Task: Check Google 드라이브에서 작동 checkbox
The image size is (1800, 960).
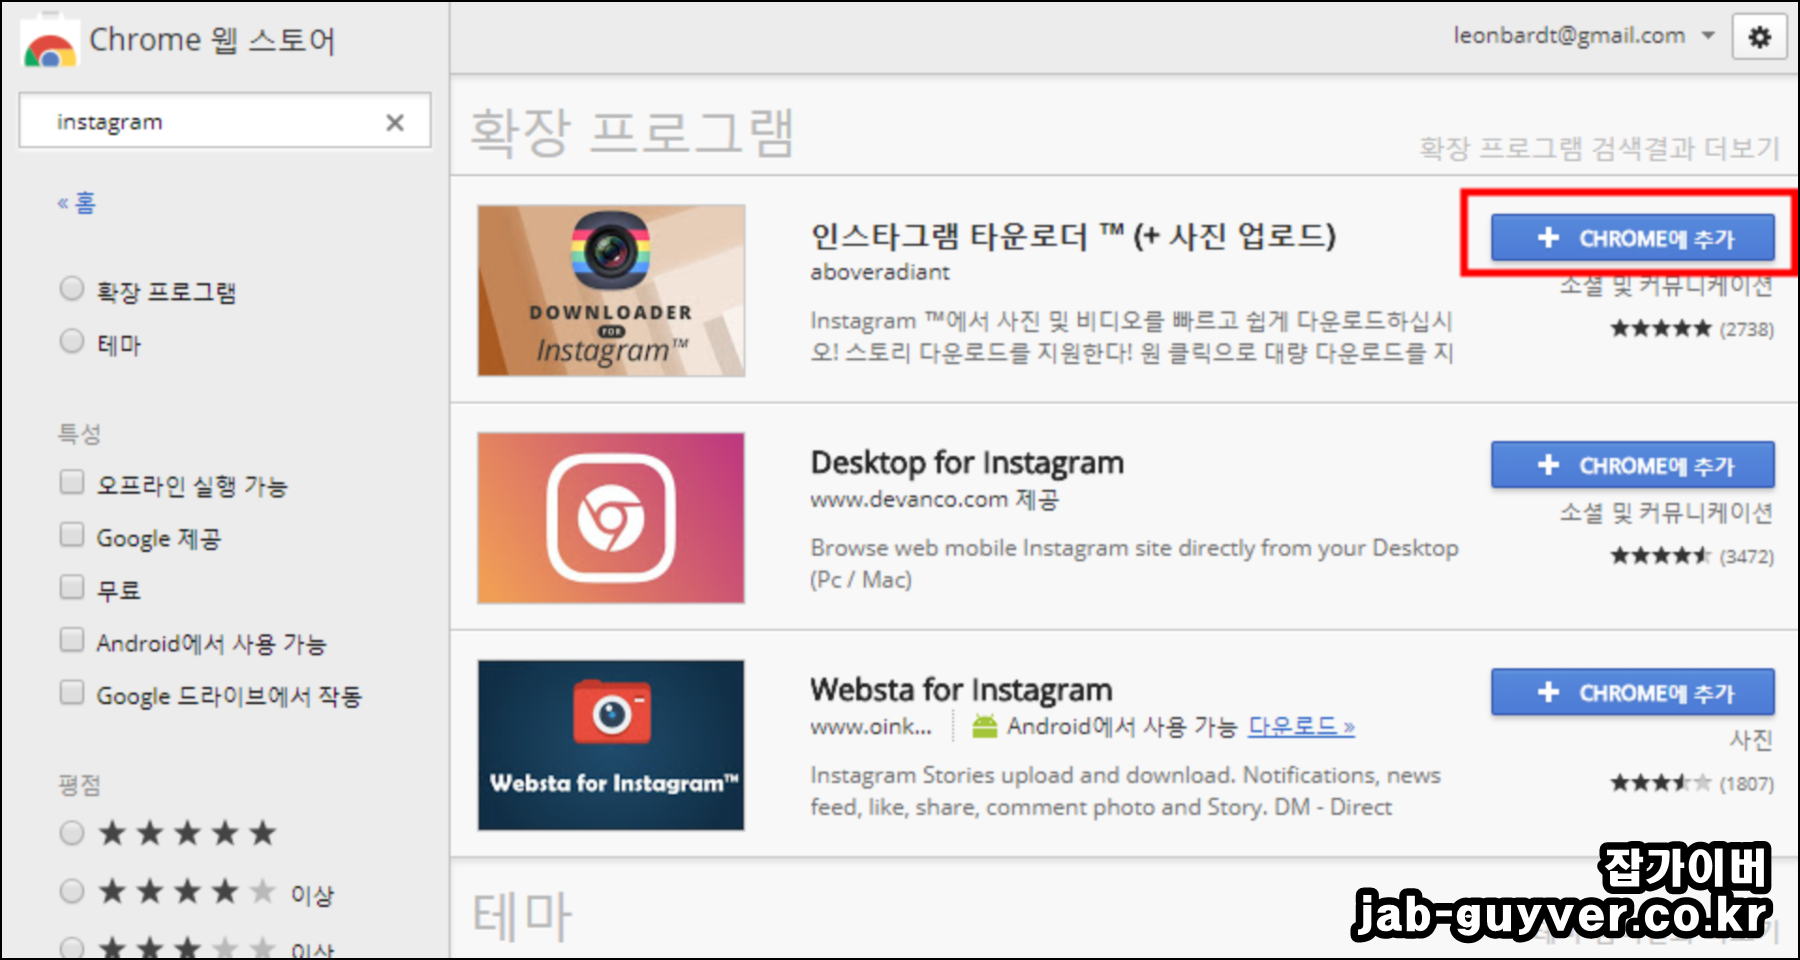Action: click(72, 692)
